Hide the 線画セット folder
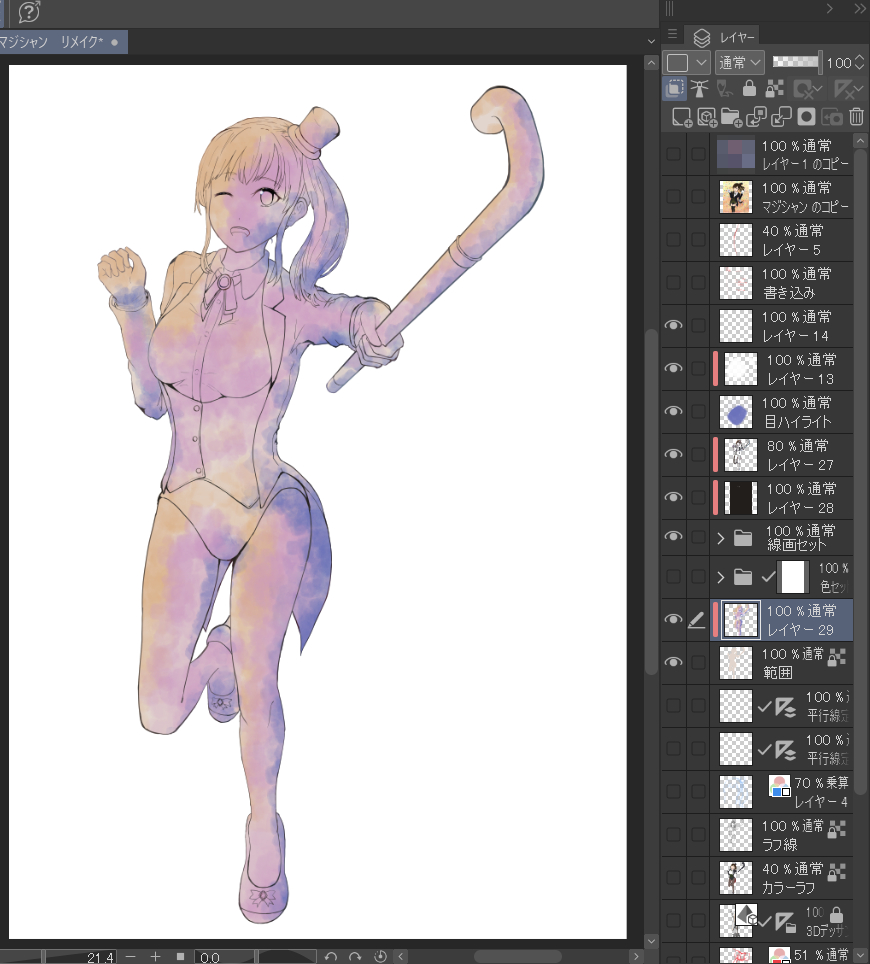The height and width of the screenshot is (964, 870). pos(674,537)
